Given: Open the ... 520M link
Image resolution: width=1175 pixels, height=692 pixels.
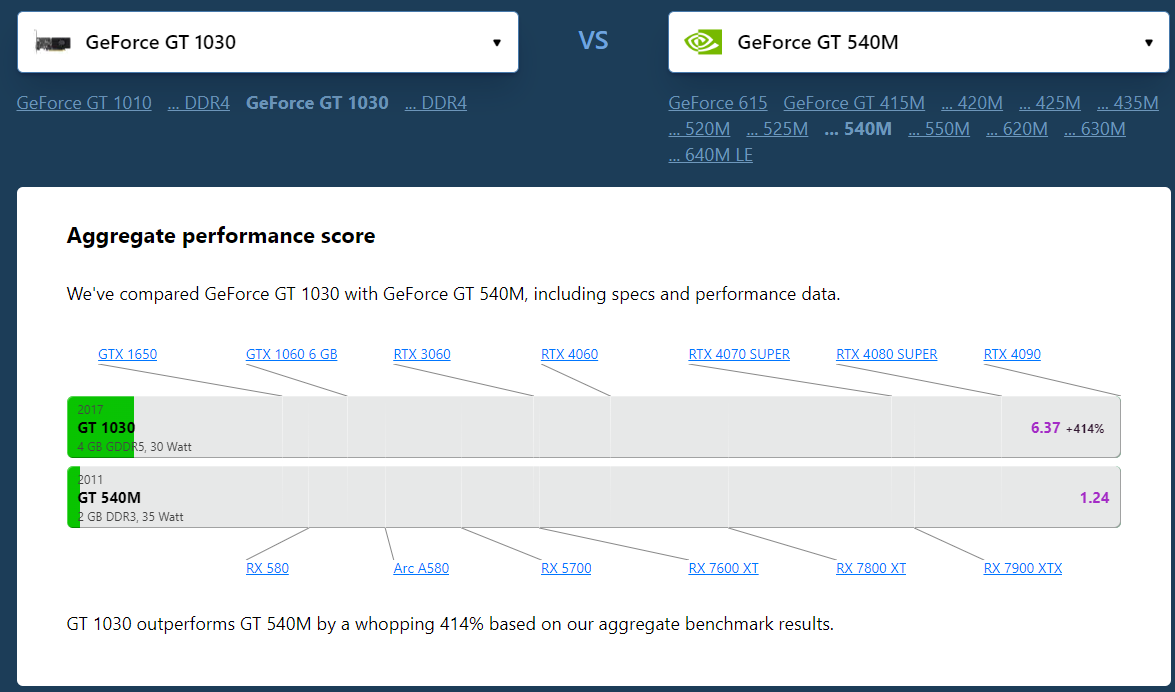Looking at the screenshot, I should pos(699,129).
